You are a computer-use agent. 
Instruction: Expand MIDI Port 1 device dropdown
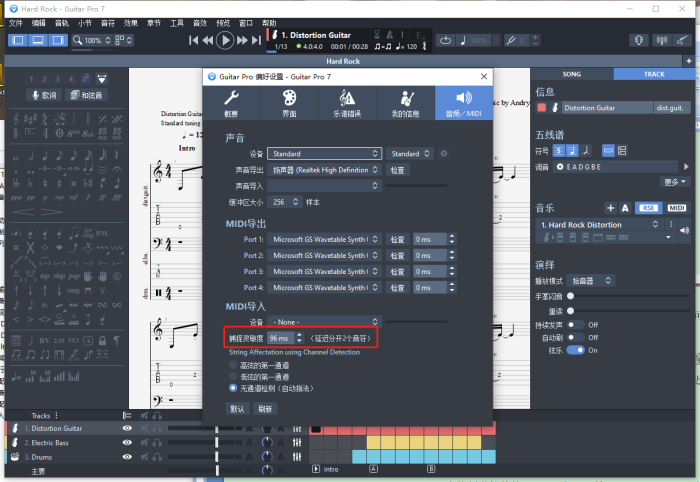pos(325,240)
